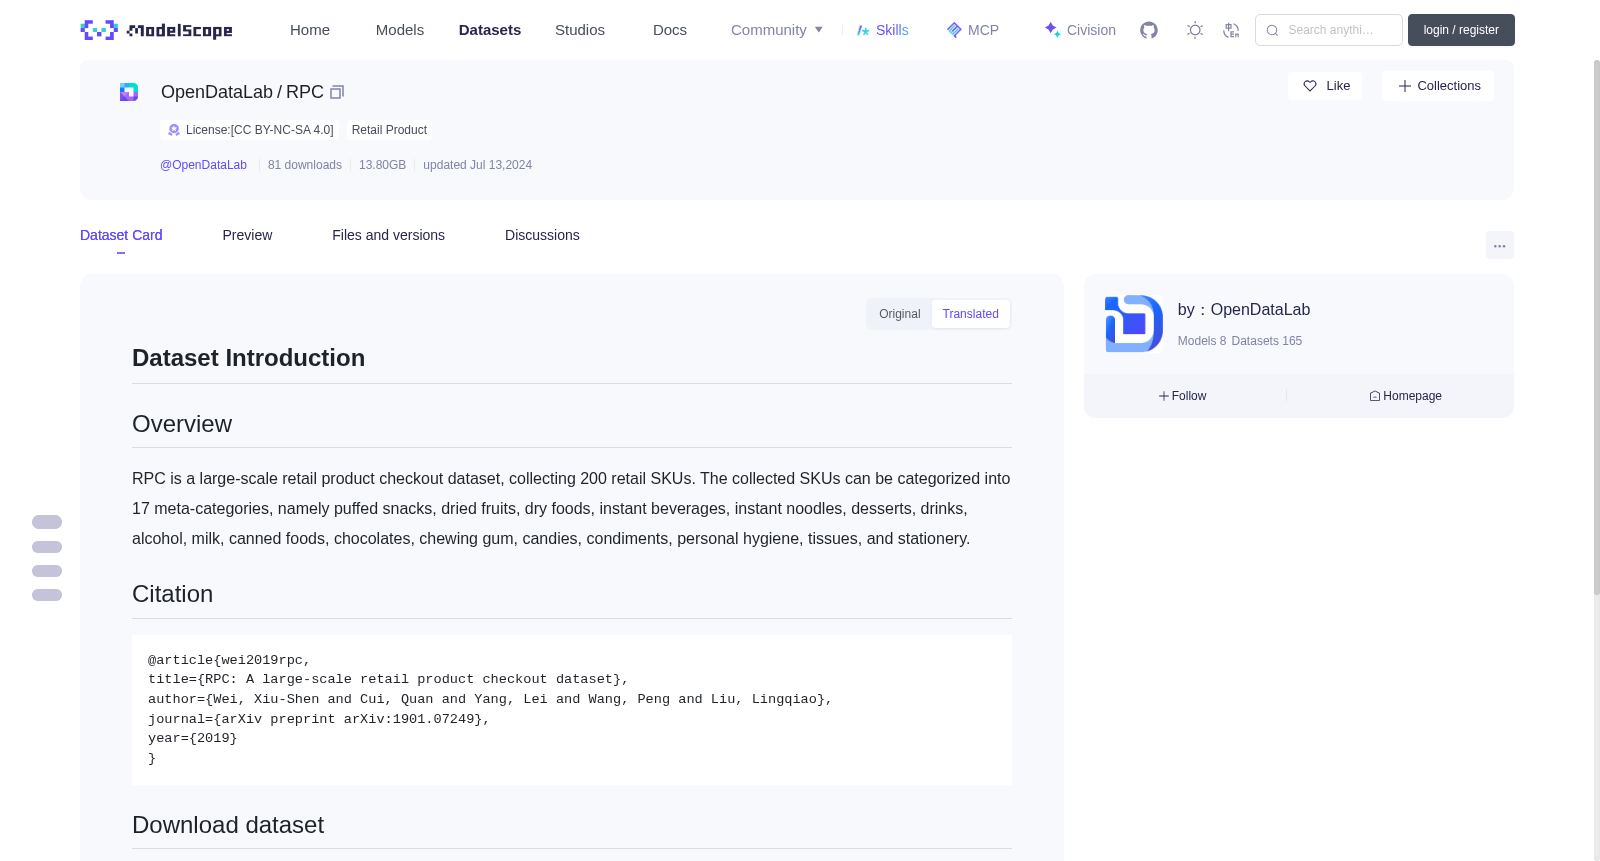Screen dimensions: 1600x861
Task: View OpenDataLab's Models 8 count
Action: point(1202,341)
